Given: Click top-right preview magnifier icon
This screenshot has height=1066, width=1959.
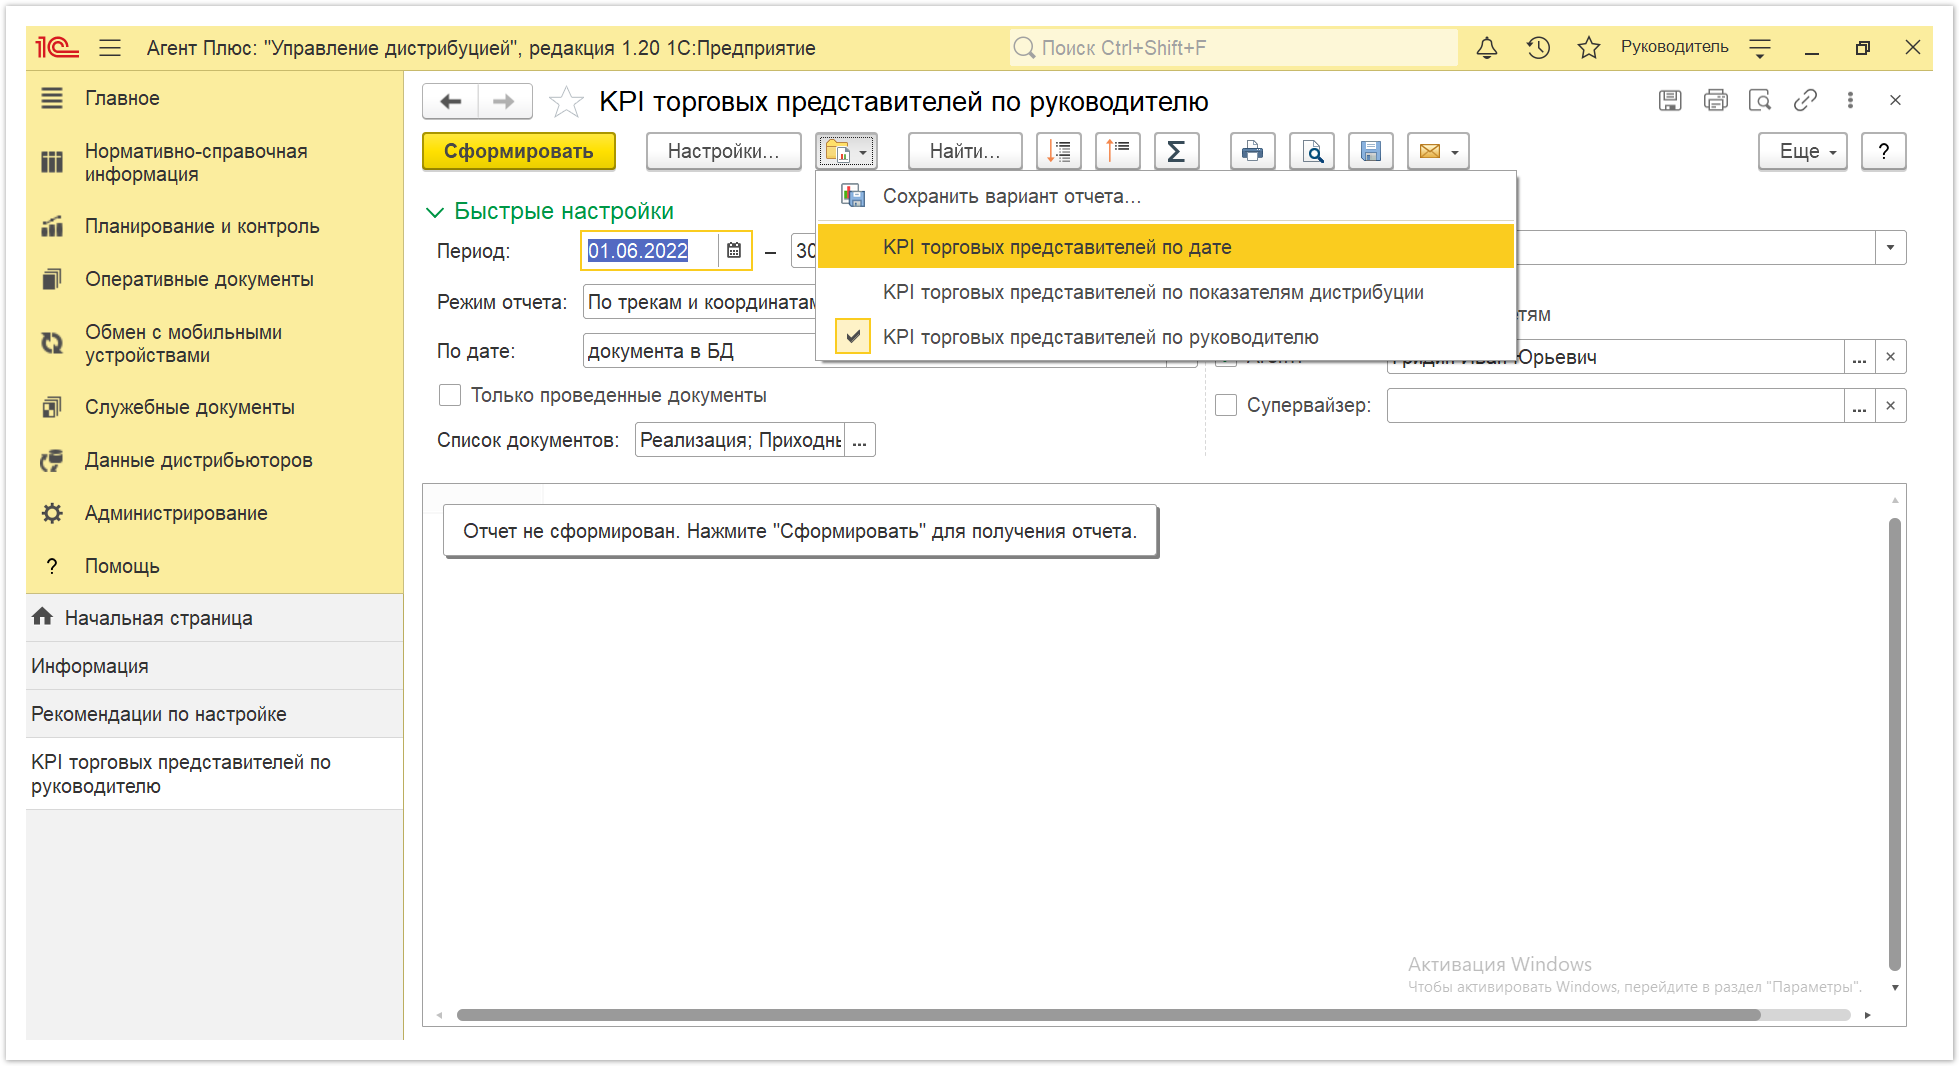Looking at the screenshot, I should (x=1760, y=100).
